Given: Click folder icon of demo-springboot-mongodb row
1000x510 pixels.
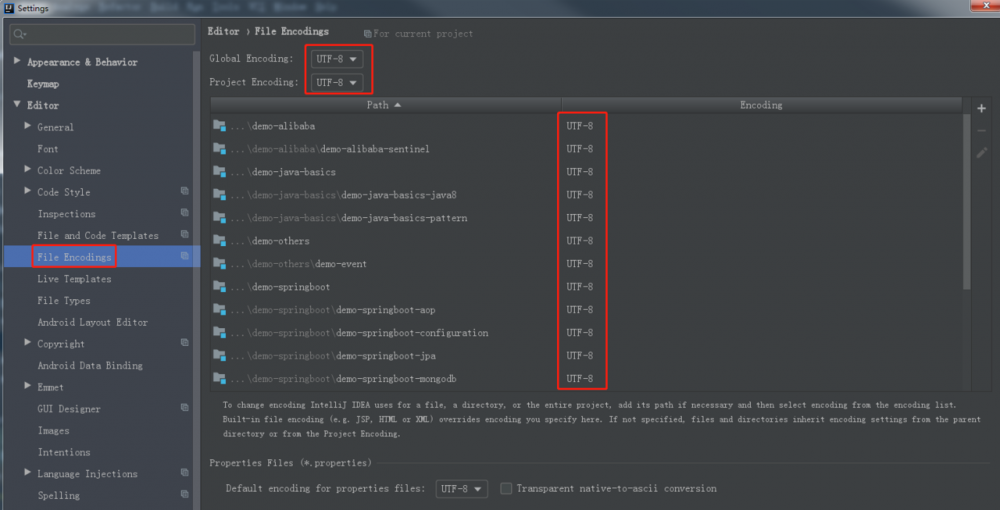Looking at the screenshot, I should (219, 378).
